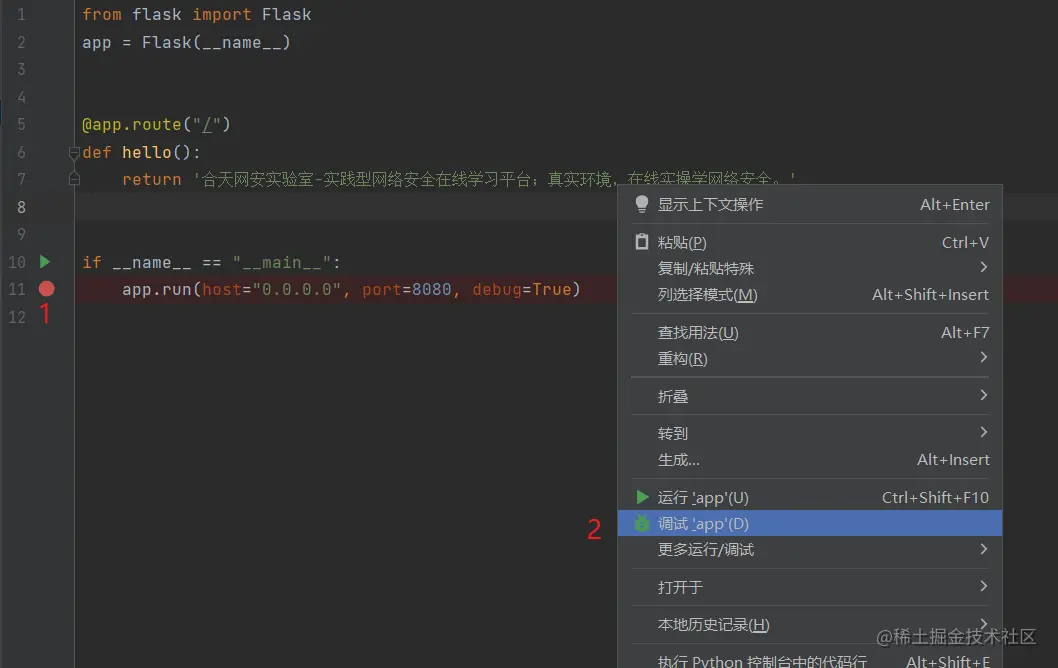Choose 显示上下文操作 from the context menu
Screen dimensions: 1058x668
[810, 204]
